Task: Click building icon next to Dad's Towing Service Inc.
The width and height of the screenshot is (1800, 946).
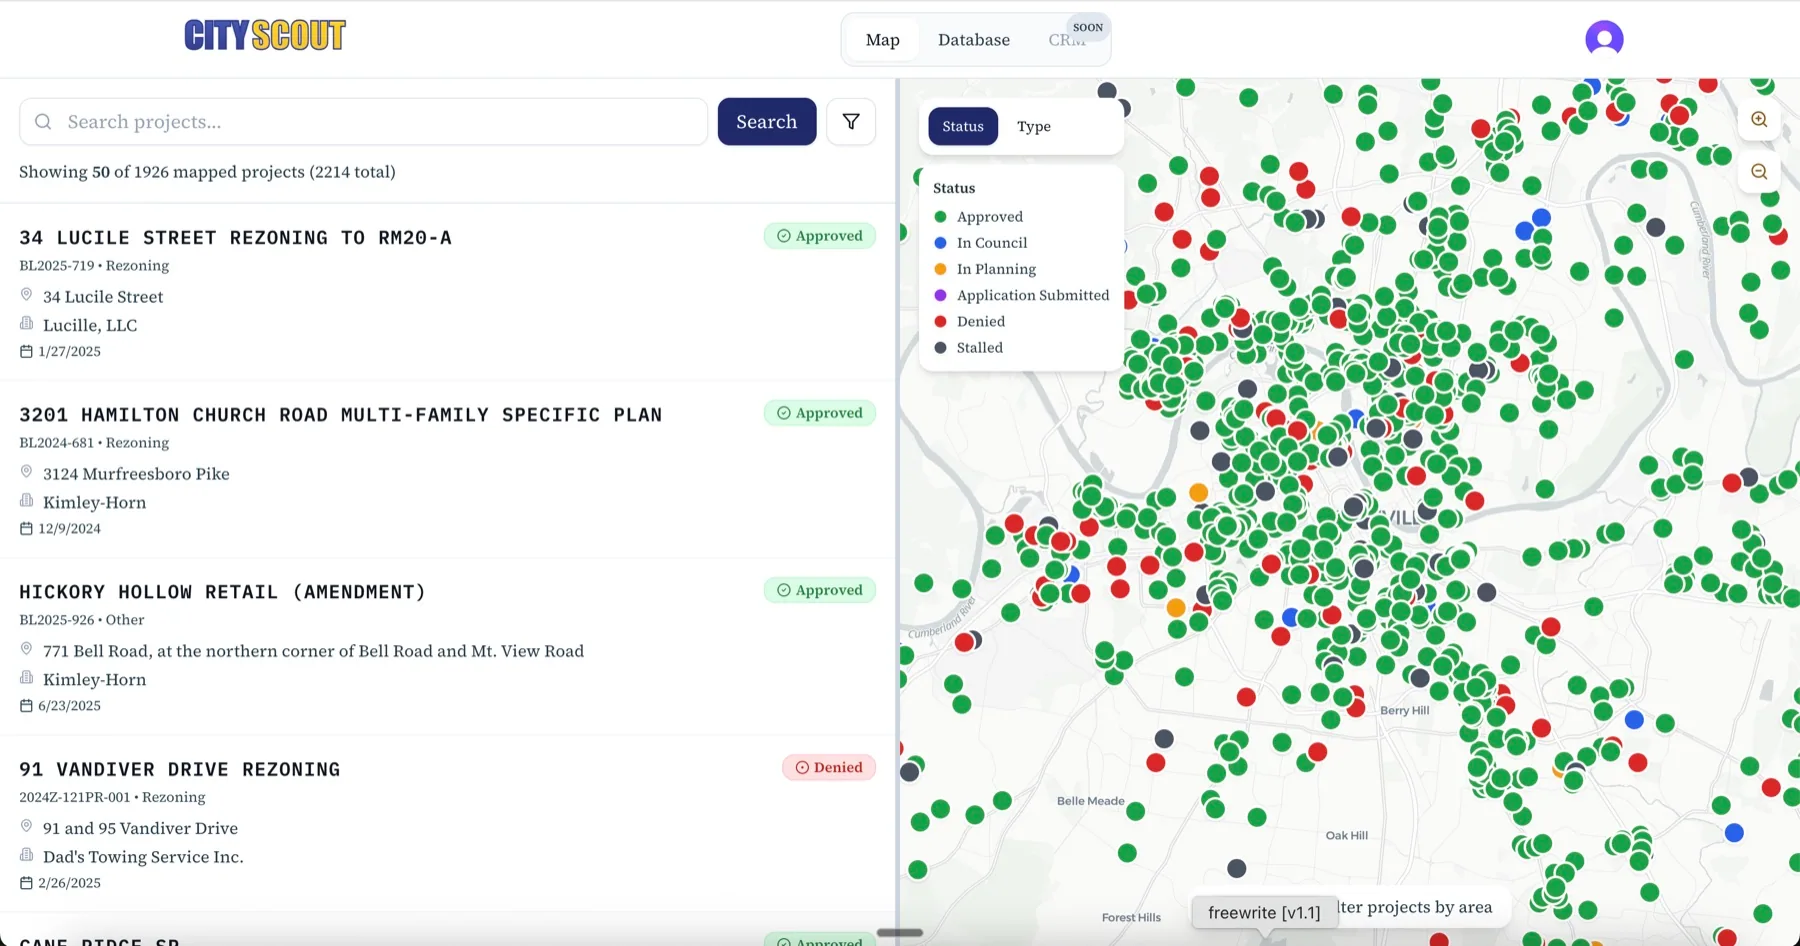Action: coord(27,855)
